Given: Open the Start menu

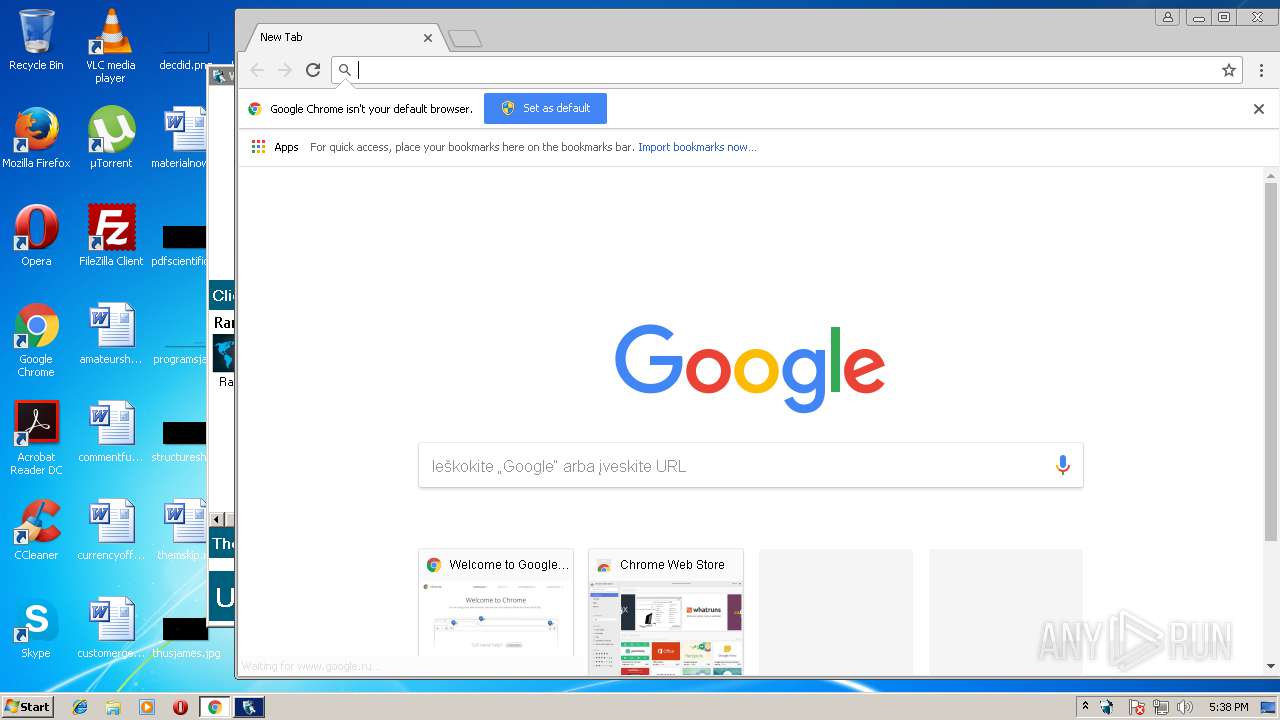Looking at the screenshot, I should pos(27,706).
